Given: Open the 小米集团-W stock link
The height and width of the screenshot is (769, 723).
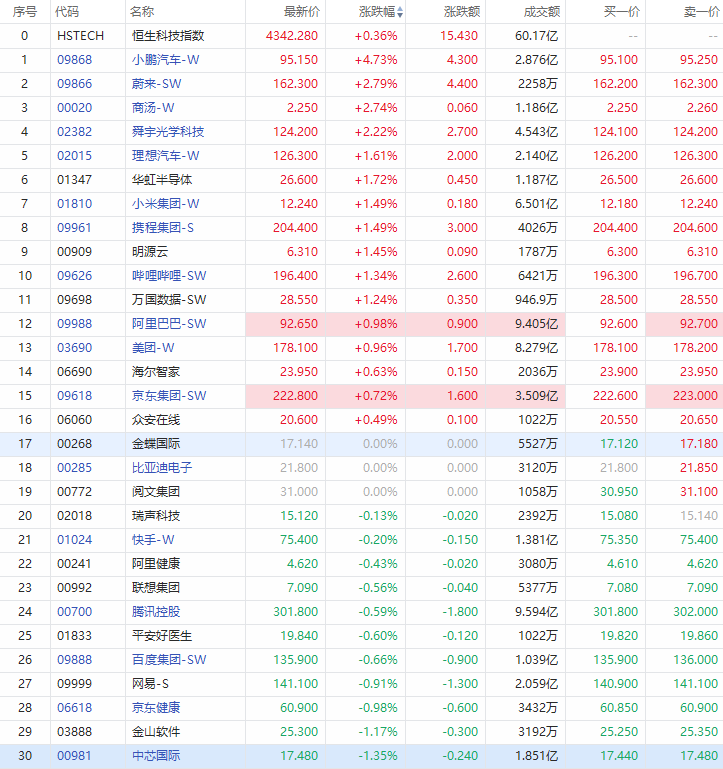Looking at the screenshot, I should [166, 204].
